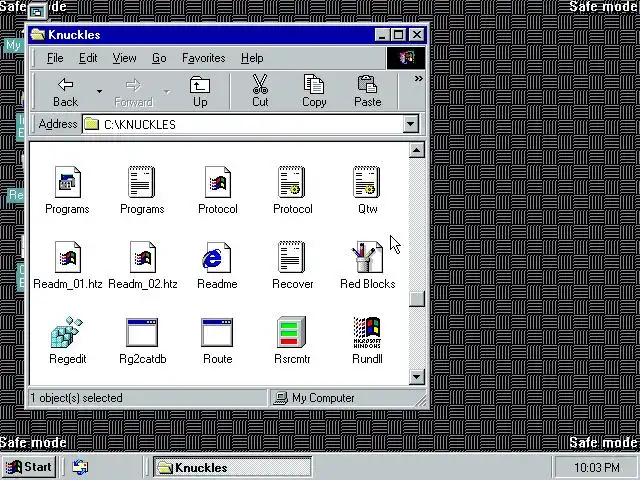Click the small icon above Knuckles window
Viewport: 640px width, 480px height.
coord(37,12)
